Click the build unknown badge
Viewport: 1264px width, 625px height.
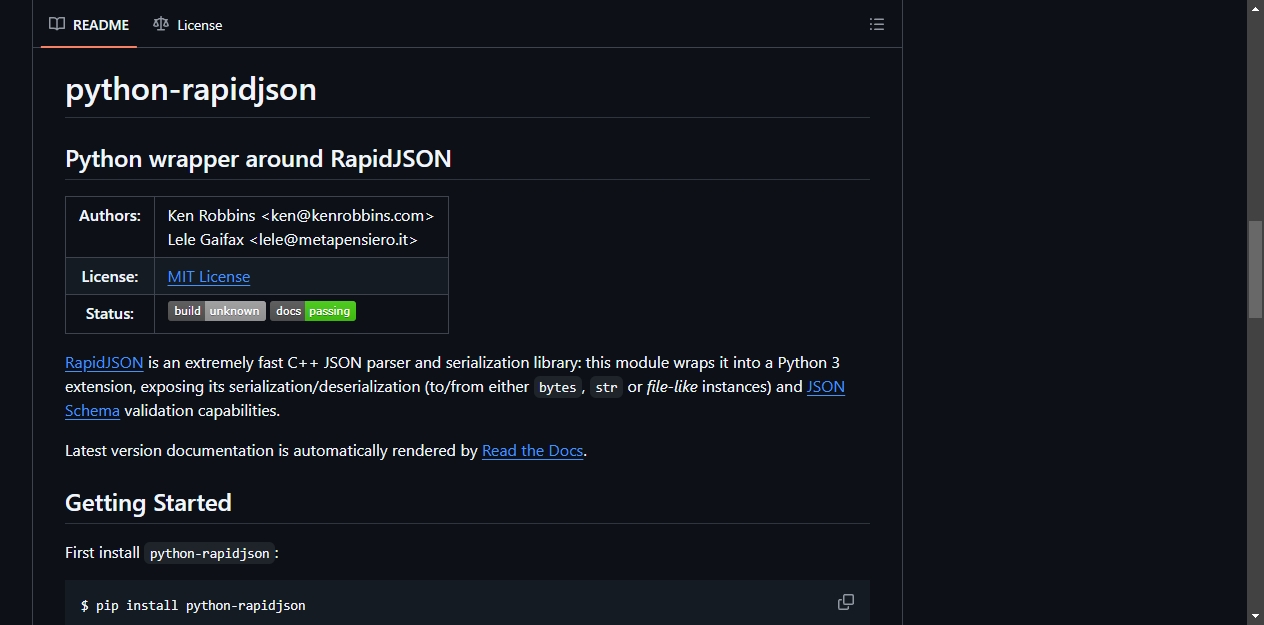coord(217,311)
